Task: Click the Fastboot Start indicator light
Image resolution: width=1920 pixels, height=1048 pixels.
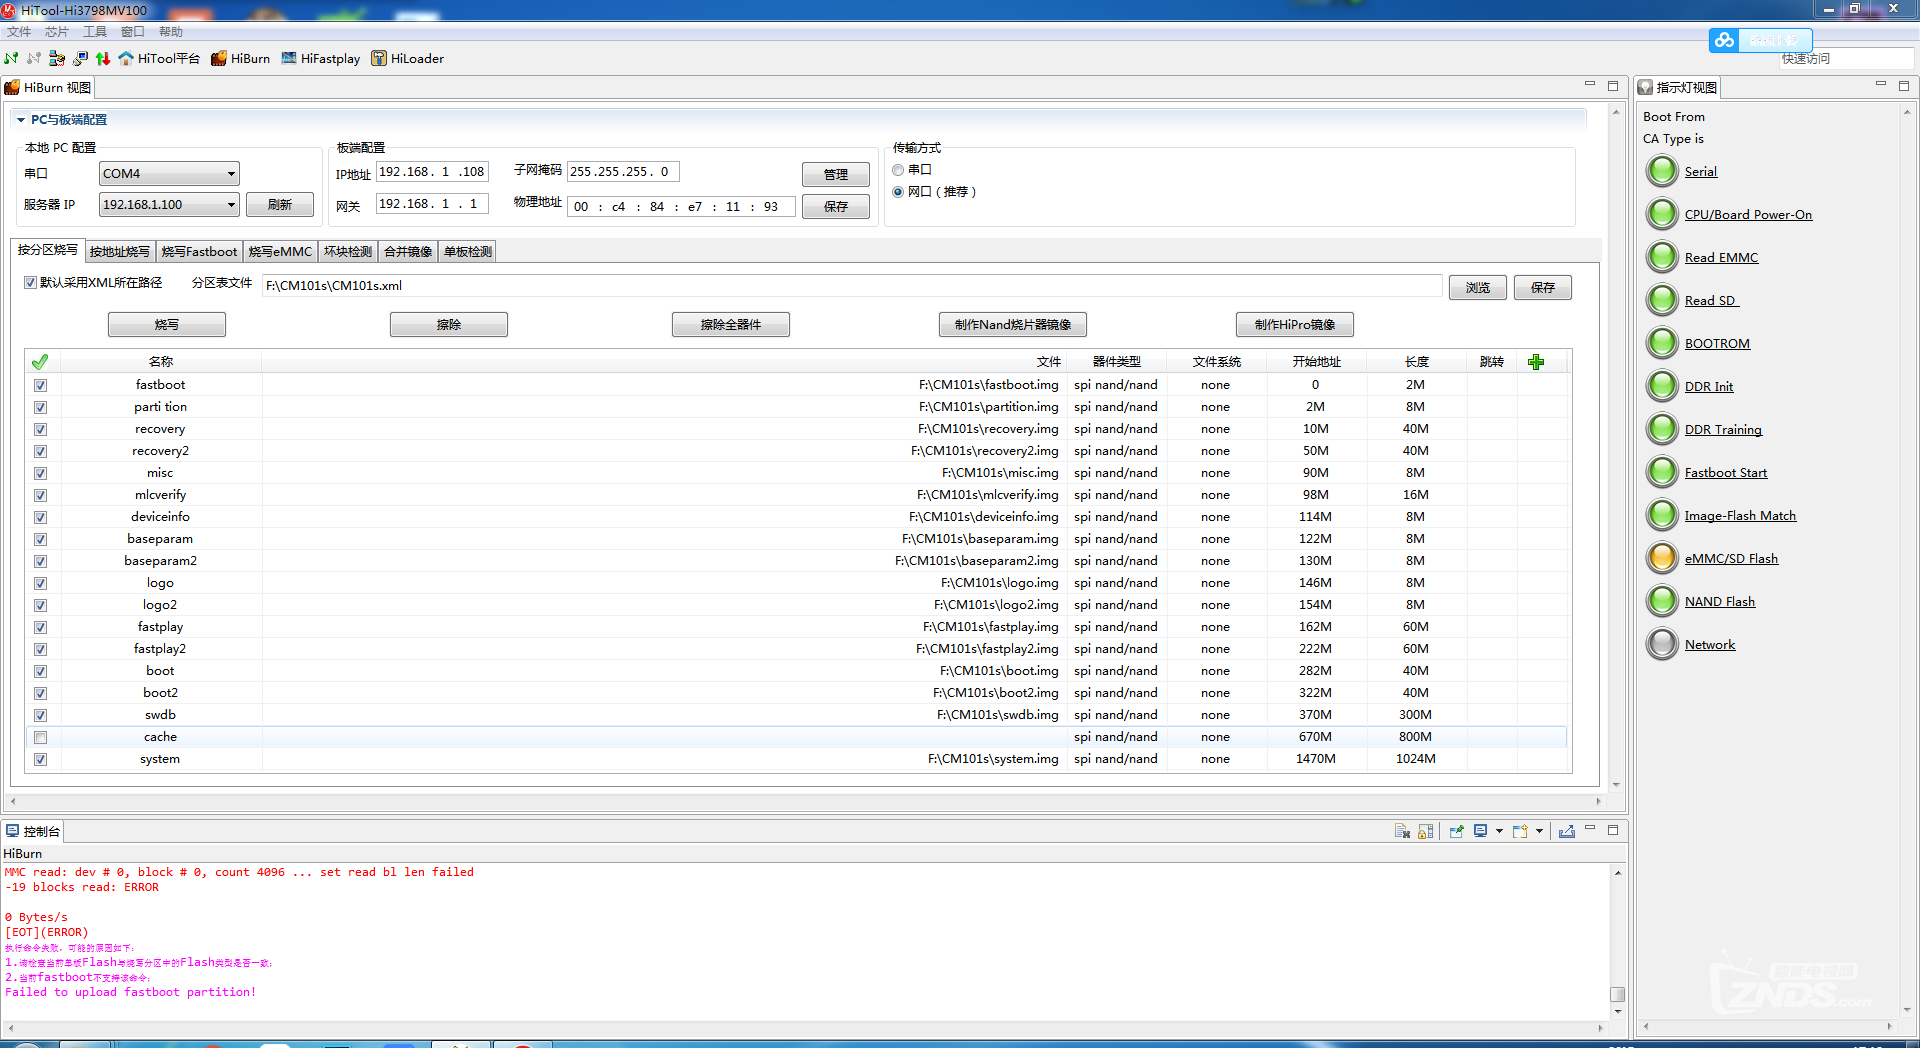Action: coord(1662,472)
